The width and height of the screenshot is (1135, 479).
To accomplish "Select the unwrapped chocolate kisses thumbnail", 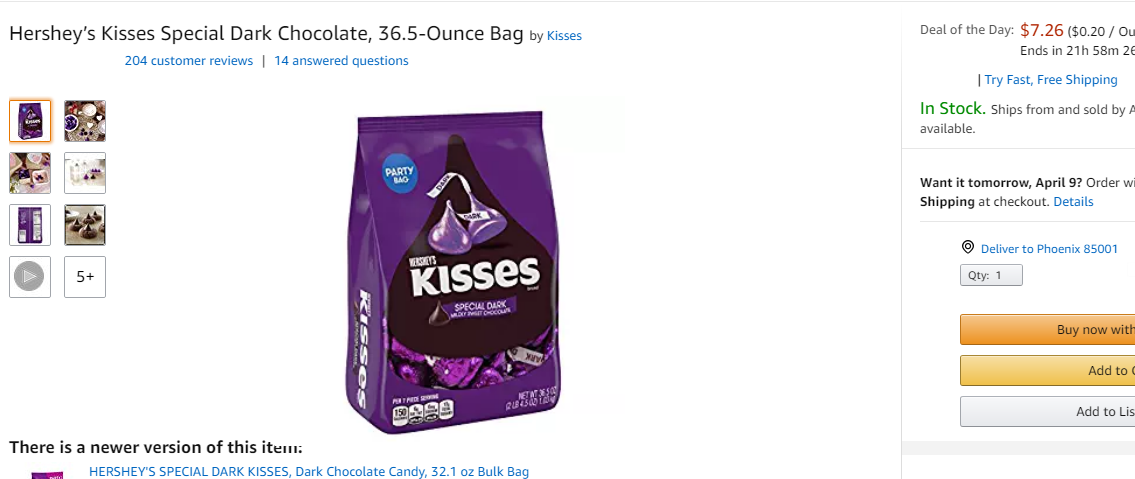I will (x=85, y=225).
